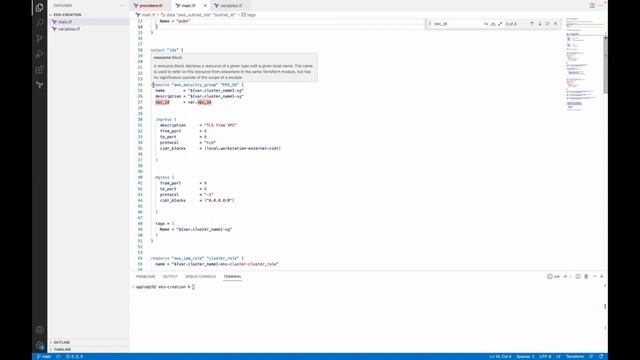Click the zsh terminal shell label
Image resolution: width=640 pixels, height=360 pixels.
pos(553,276)
